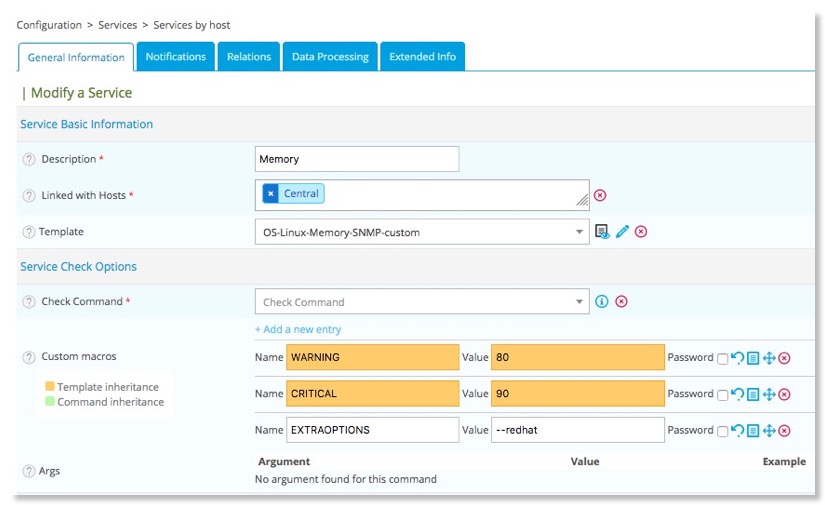Expand the Check Command dropdown
The height and width of the screenshot is (505, 825).
(580, 302)
